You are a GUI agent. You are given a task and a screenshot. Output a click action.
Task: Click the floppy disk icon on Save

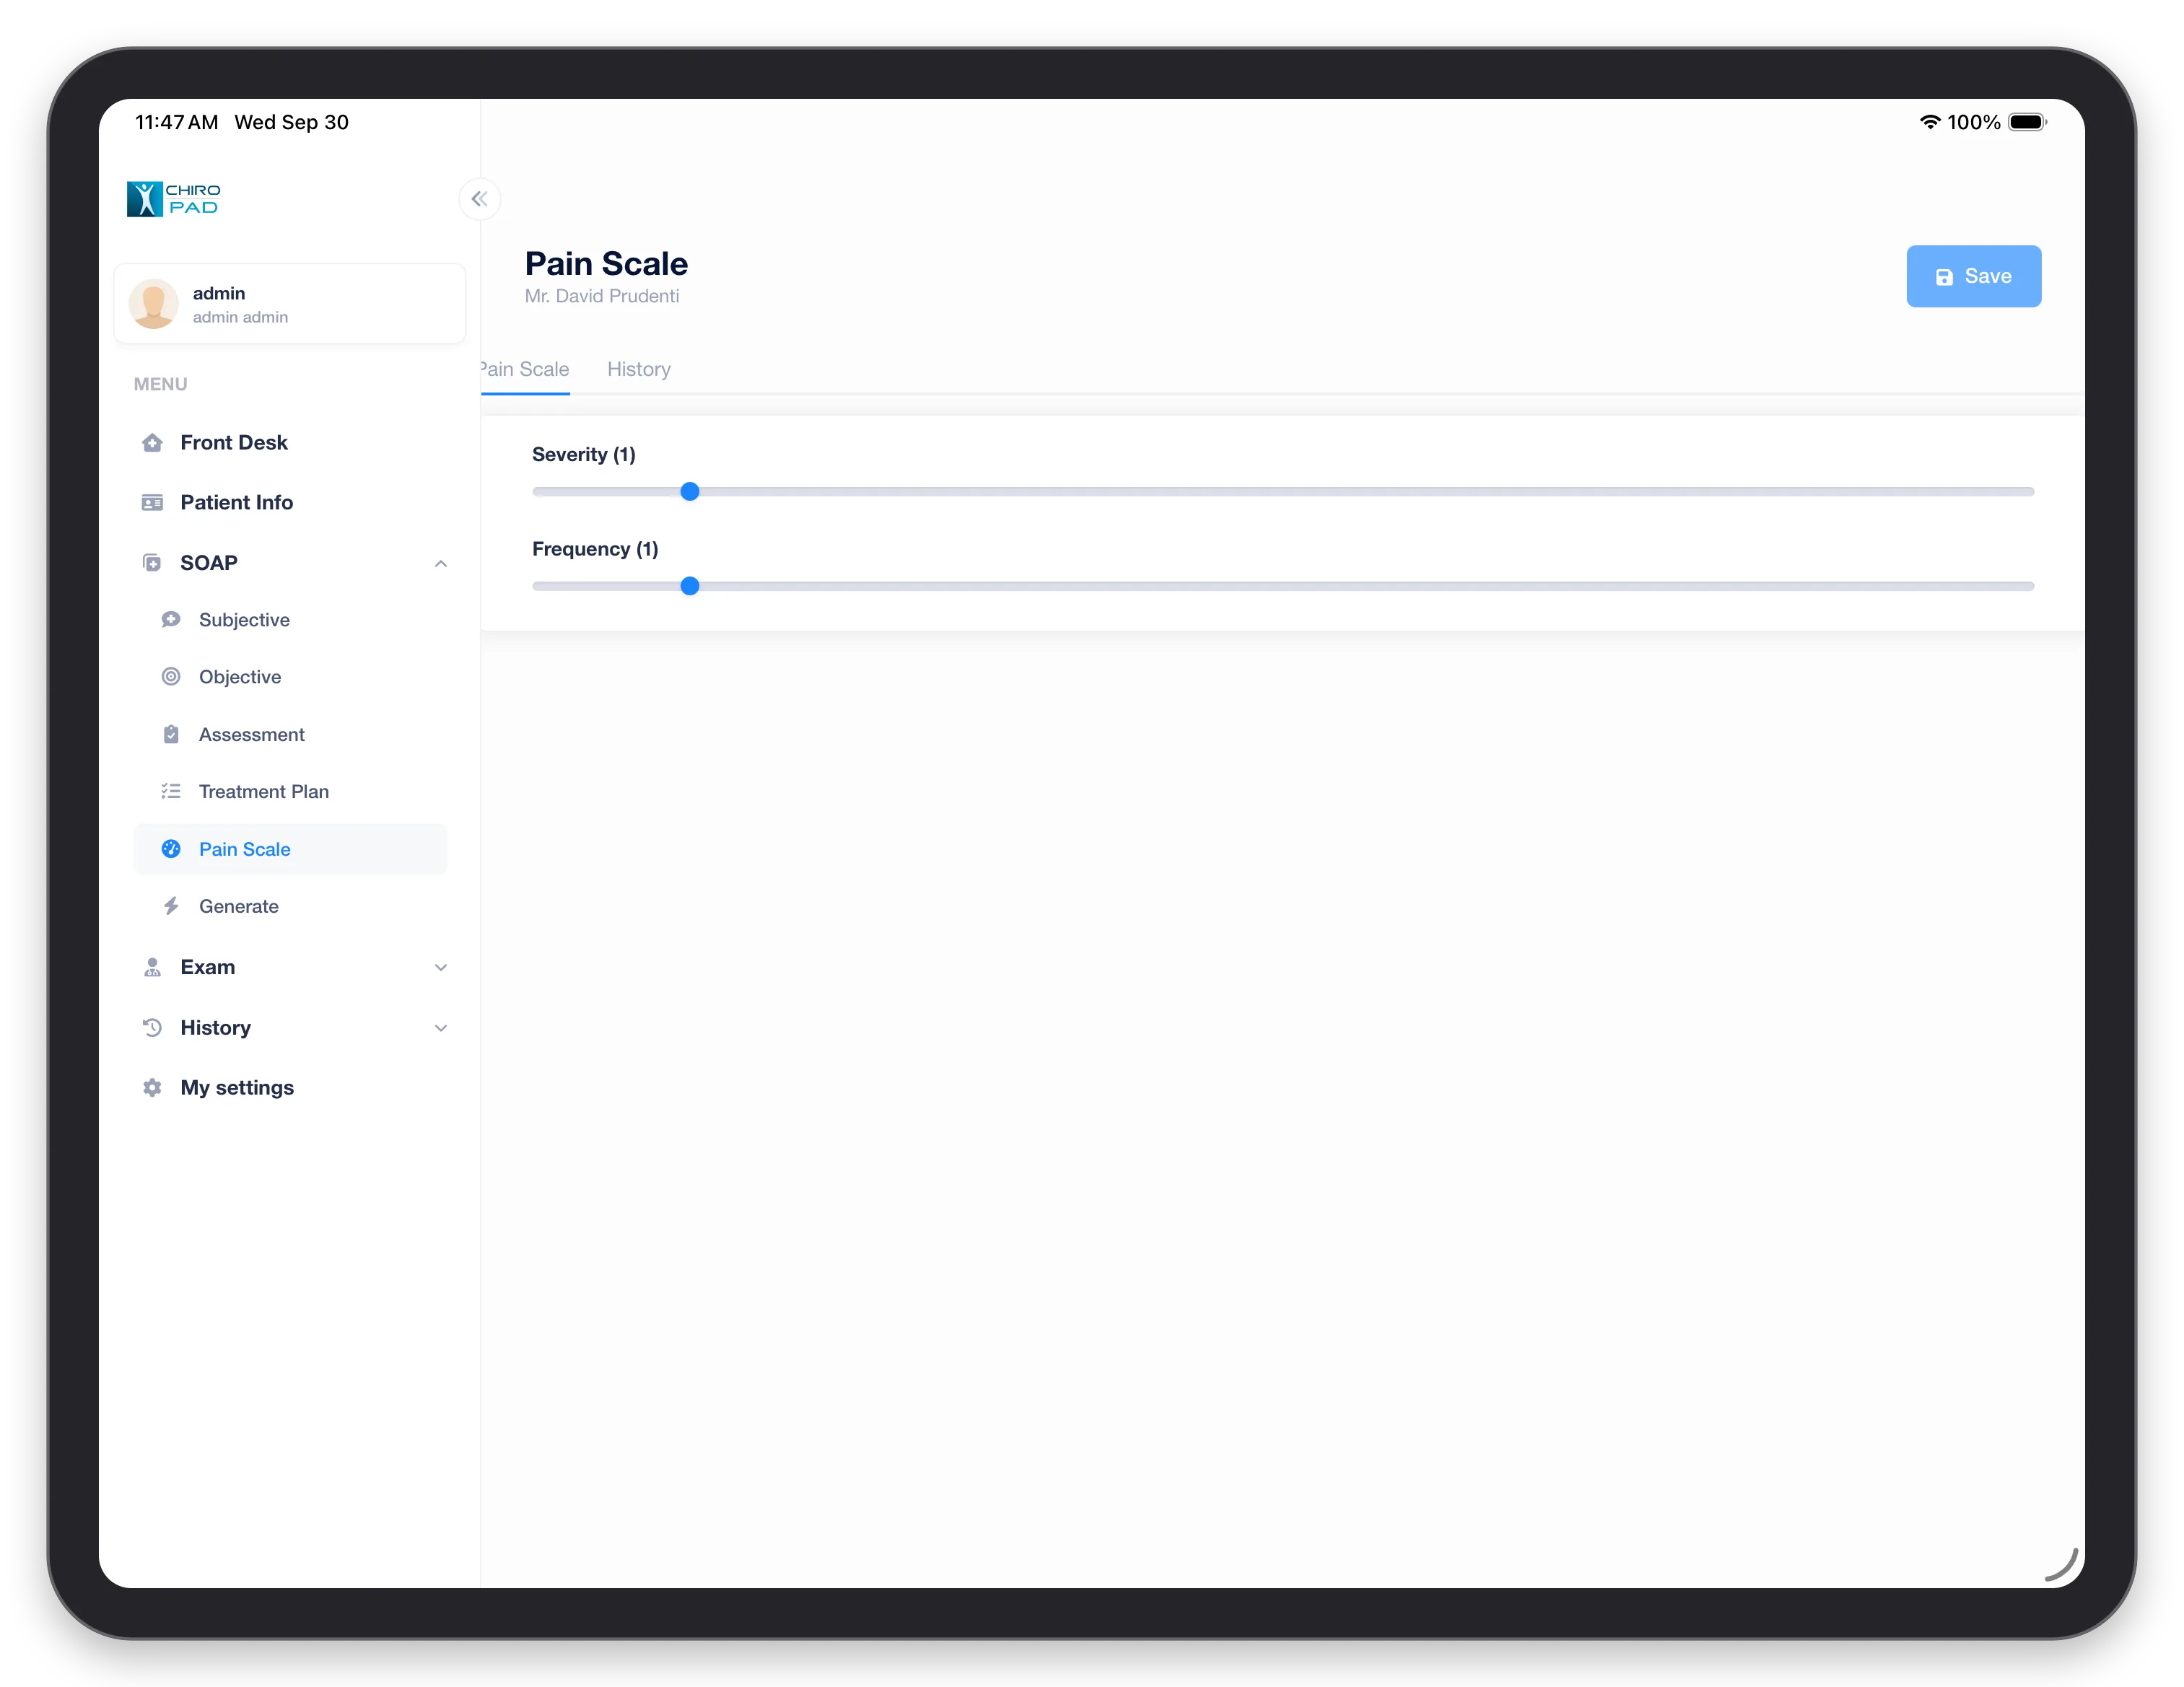pyautogui.click(x=1944, y=277)
